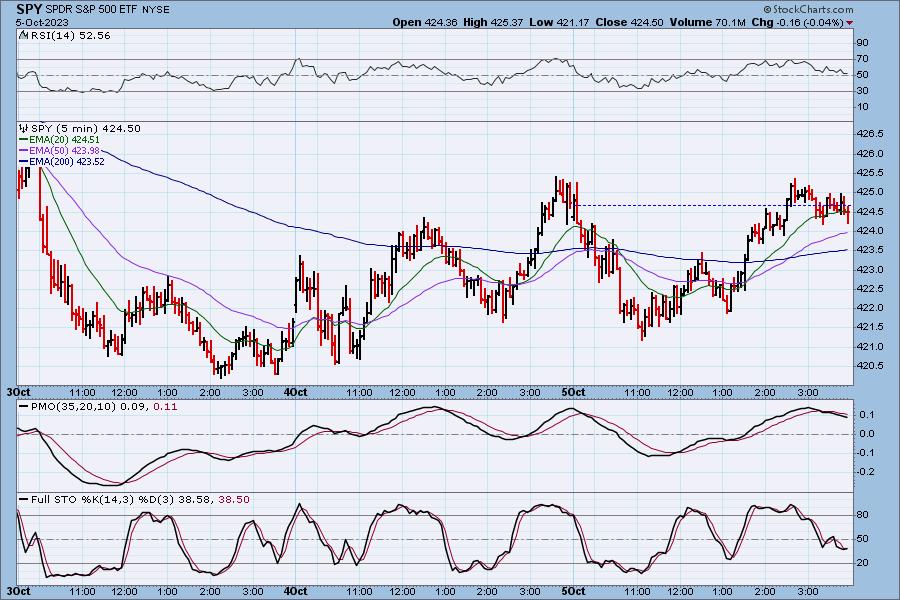This screenshot has width=900, height=600.
Task: Click the RSI(14) legend line icon
Action: 23,35
